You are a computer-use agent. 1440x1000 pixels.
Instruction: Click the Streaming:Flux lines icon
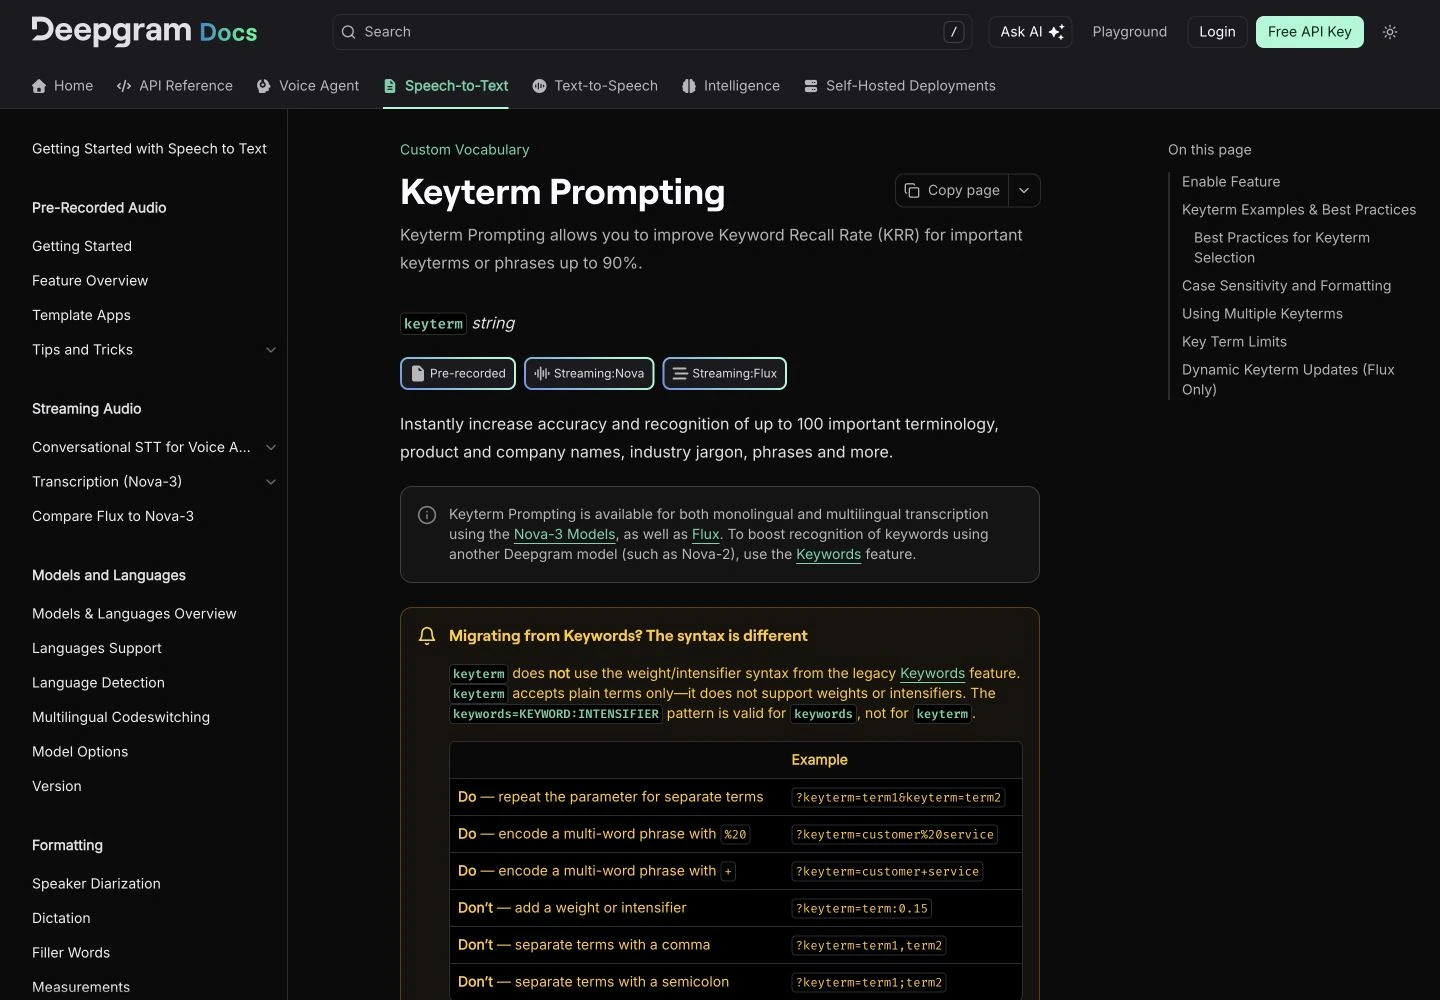[680, 373]
